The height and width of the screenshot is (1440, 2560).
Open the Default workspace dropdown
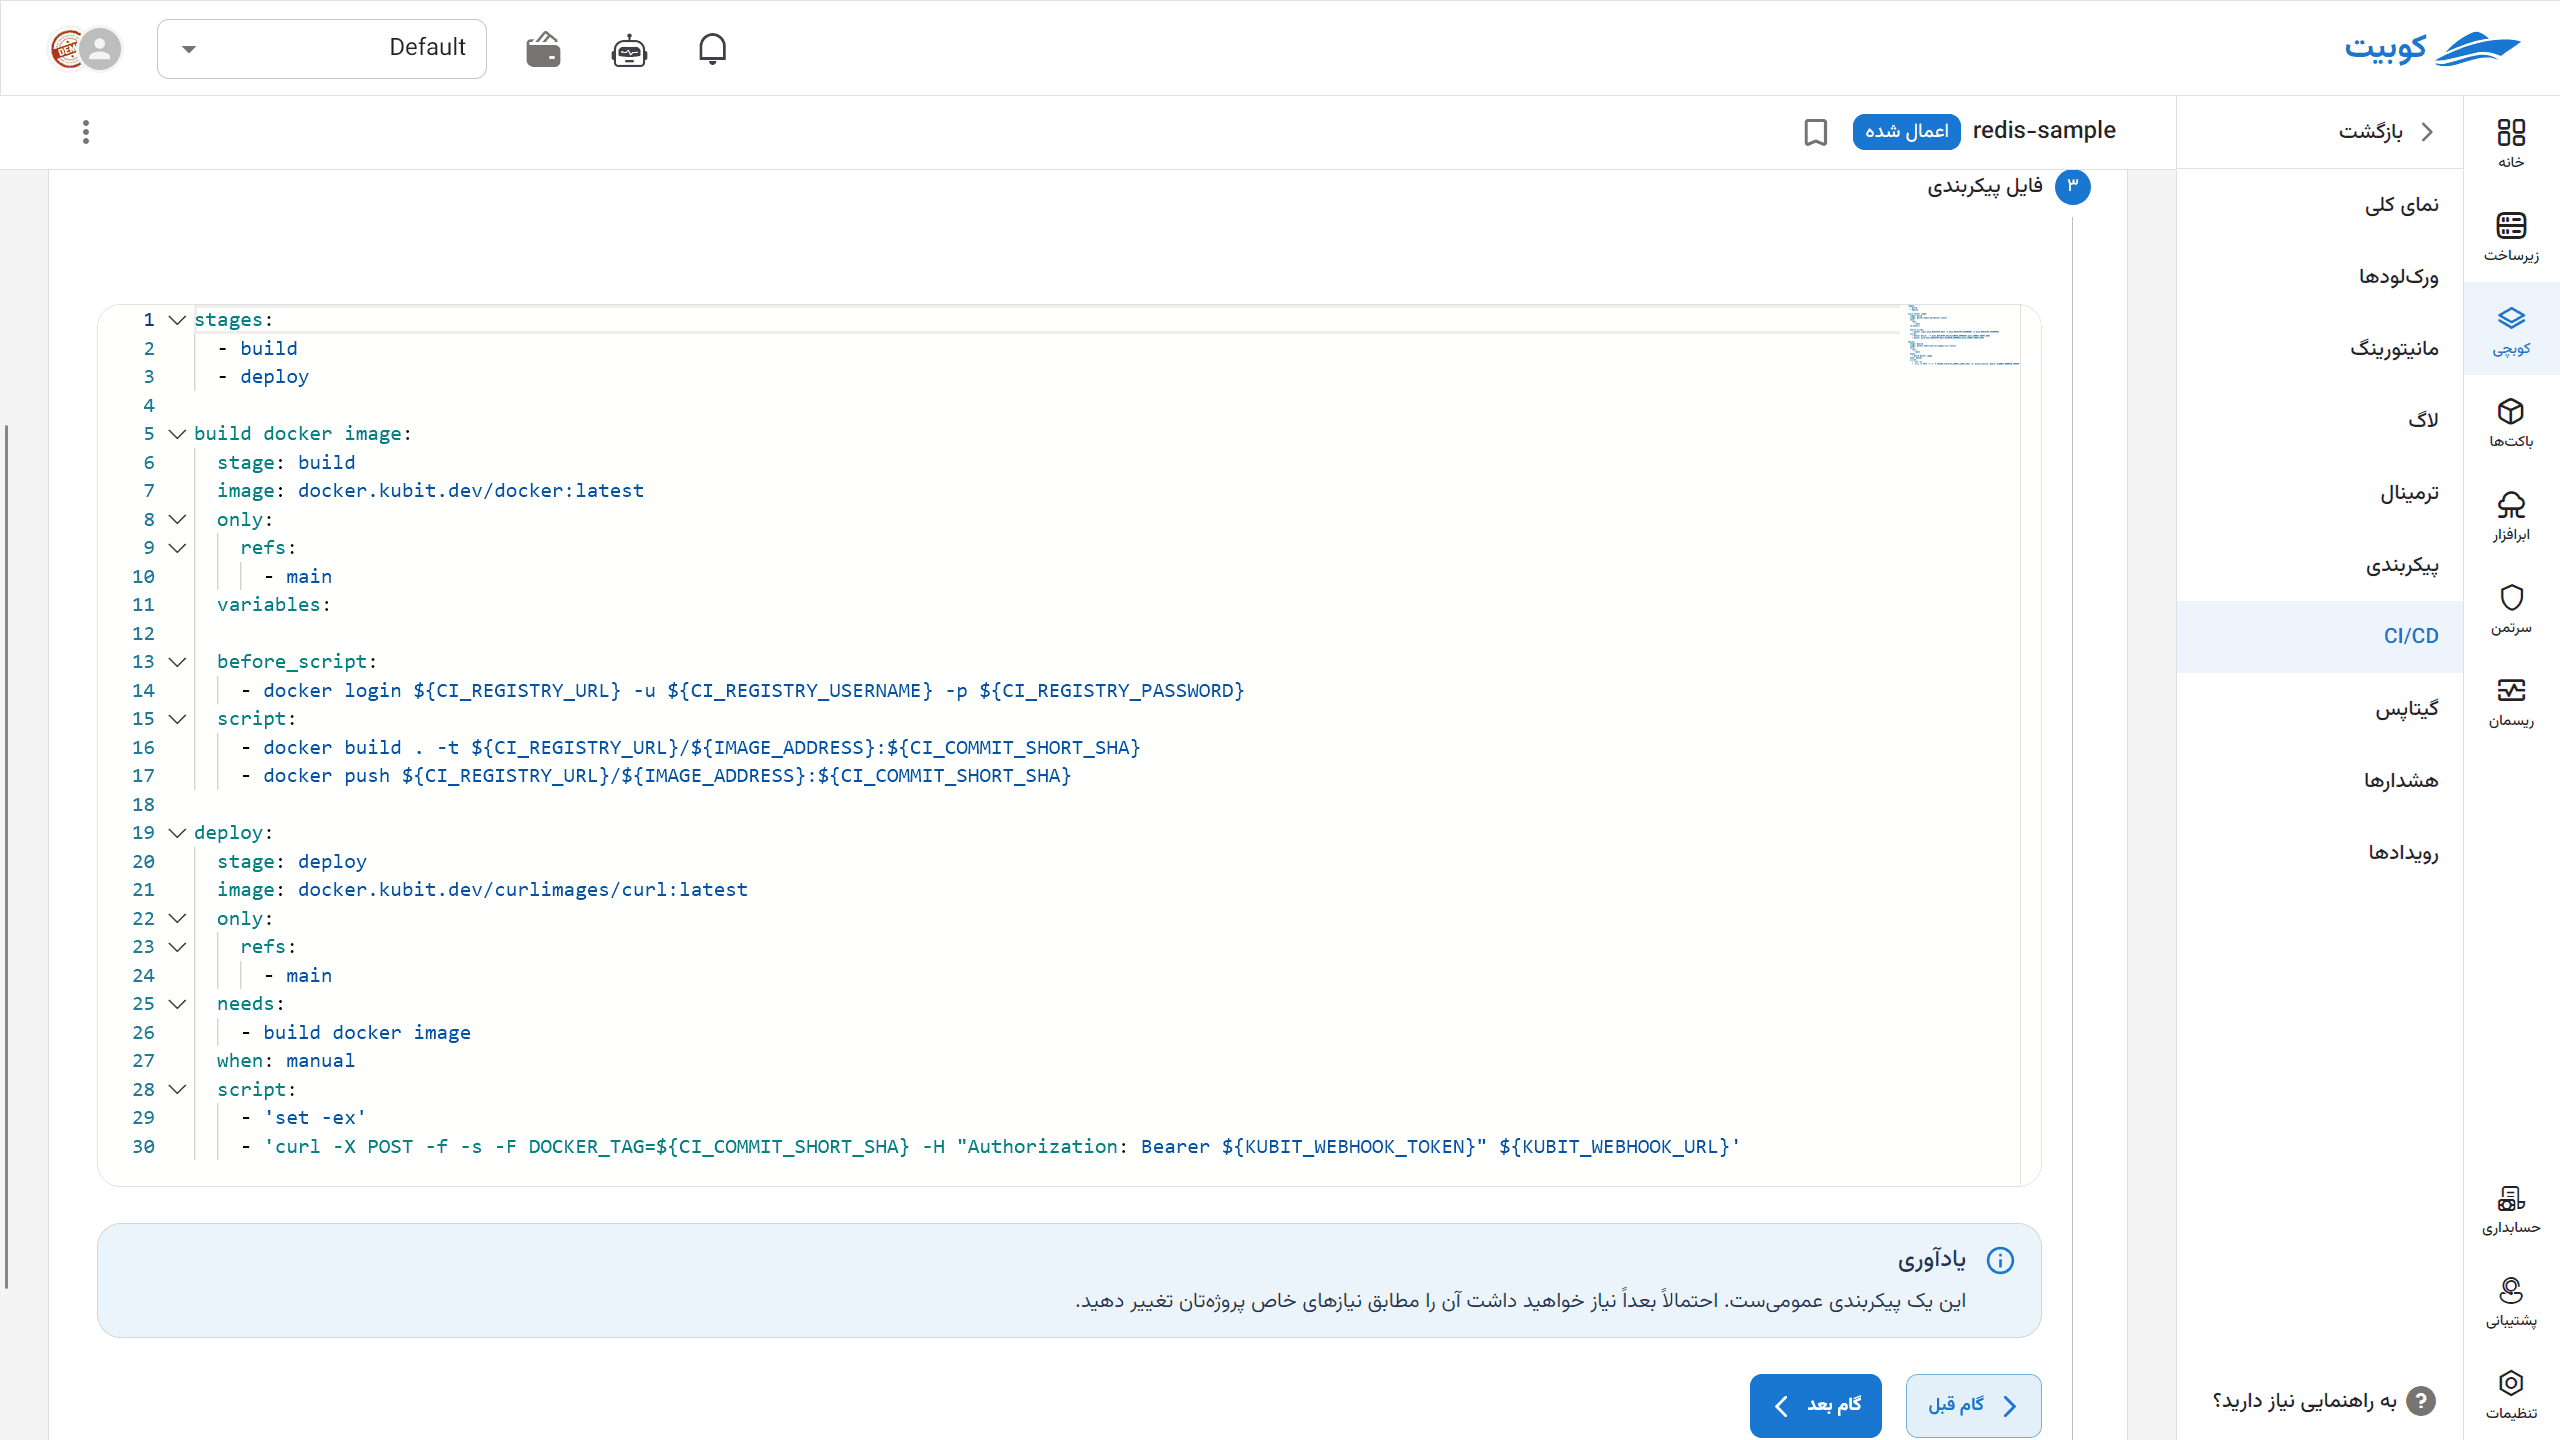pyautogui.click(x=322, y=48)
